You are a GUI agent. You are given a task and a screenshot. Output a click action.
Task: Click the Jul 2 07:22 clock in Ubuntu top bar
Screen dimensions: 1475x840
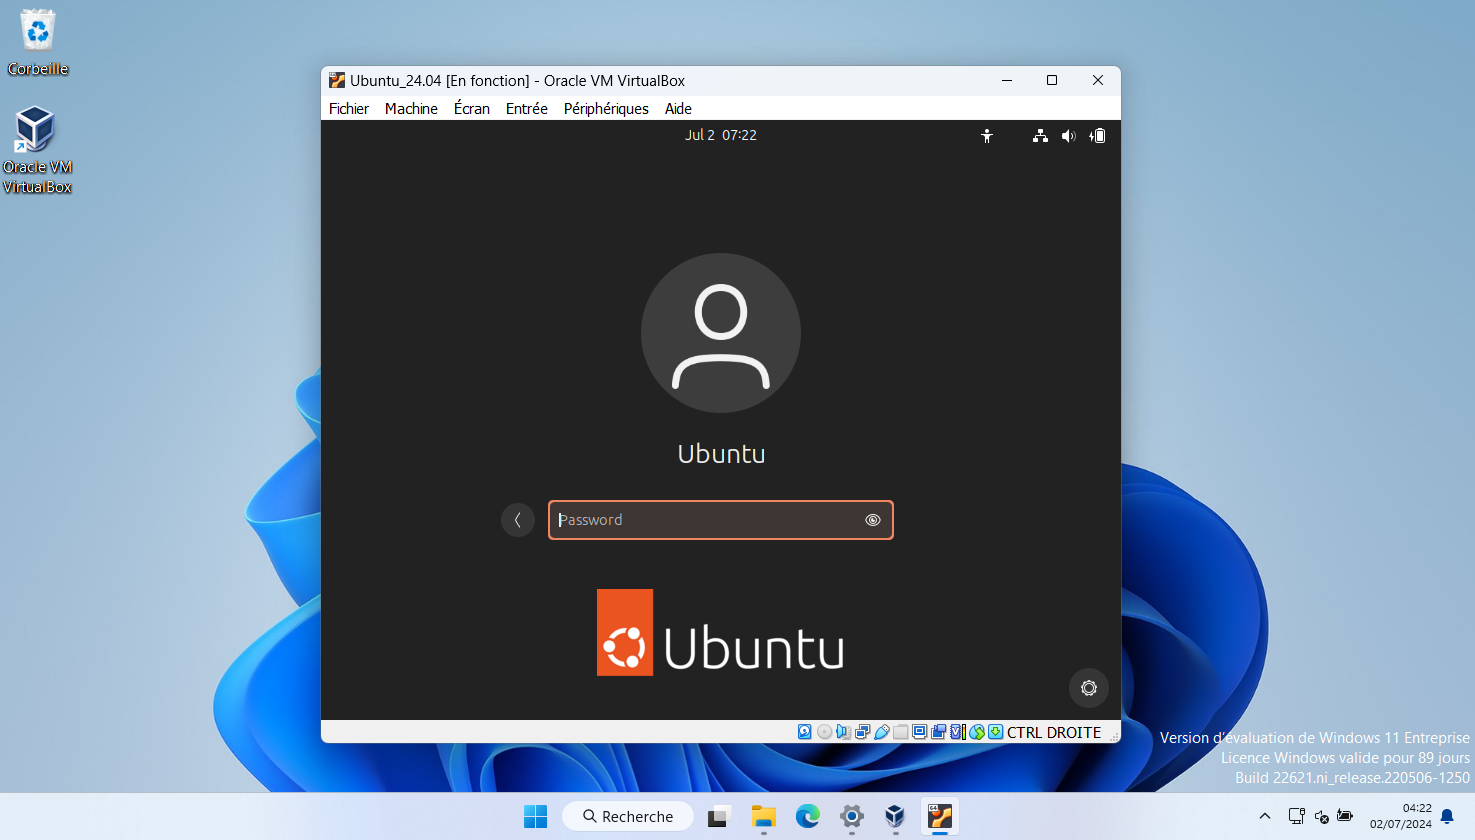[x=721, y=135]
